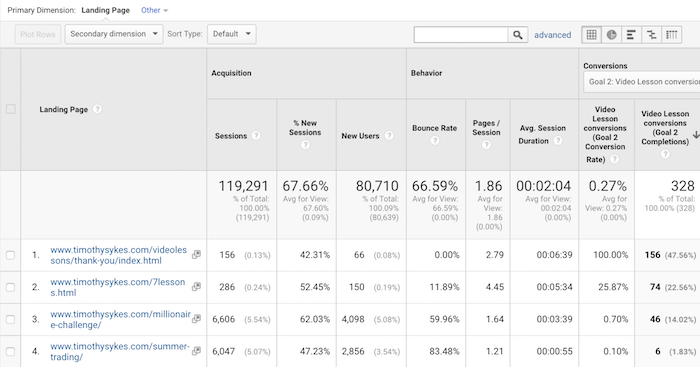
Task: Select the comparison view icon
Action: point(651,34)
